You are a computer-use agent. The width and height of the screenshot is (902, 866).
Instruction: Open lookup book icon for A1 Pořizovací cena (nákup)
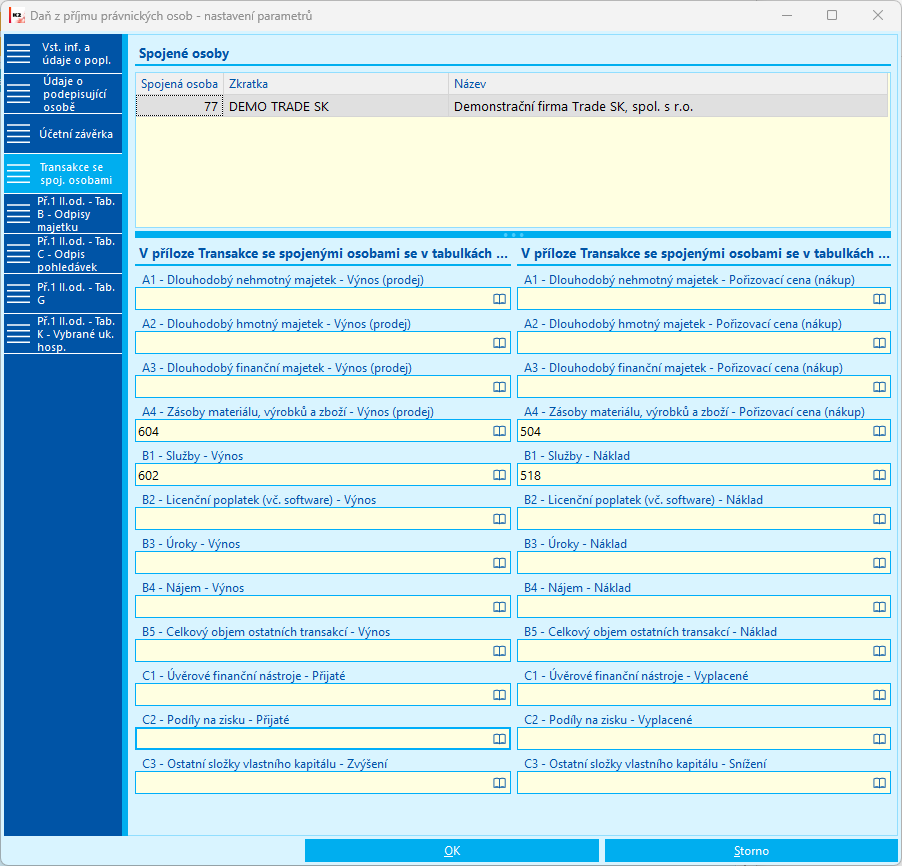click(x=879, y=299)
